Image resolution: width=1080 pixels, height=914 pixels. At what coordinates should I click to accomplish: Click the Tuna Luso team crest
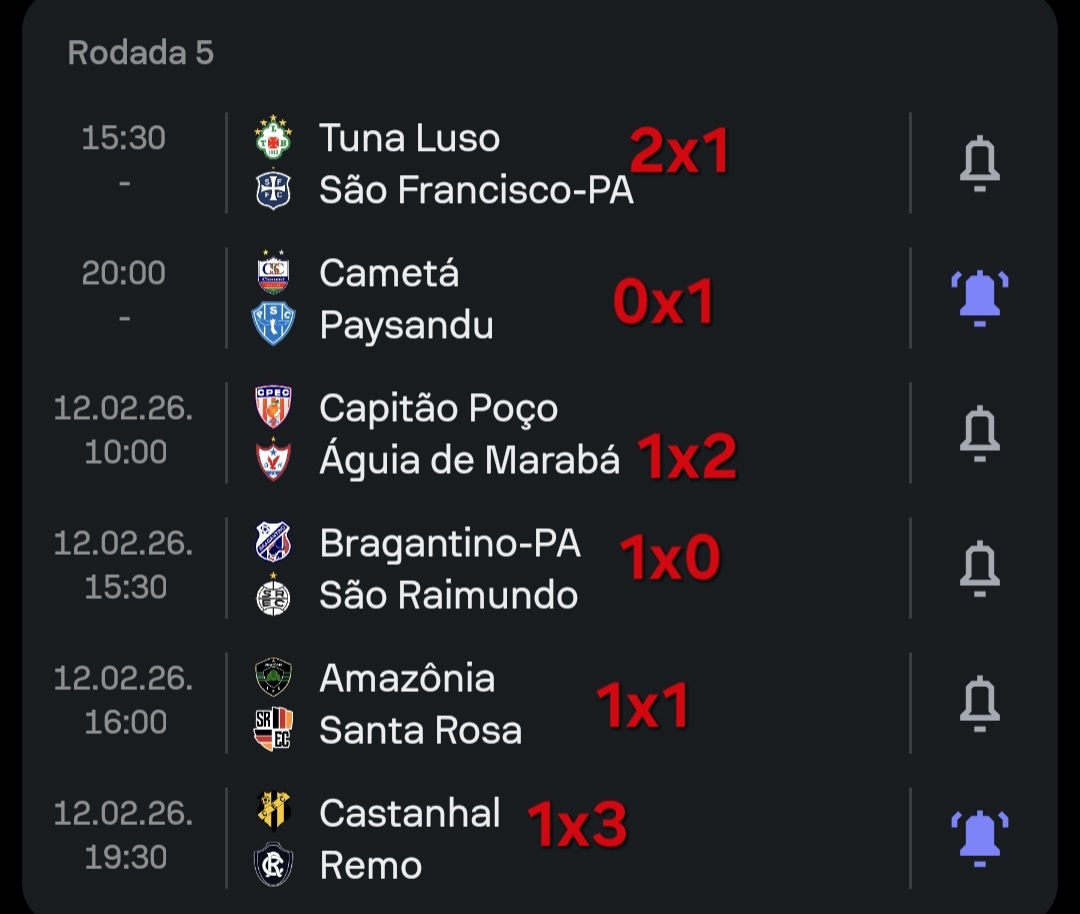pos(273,137)
